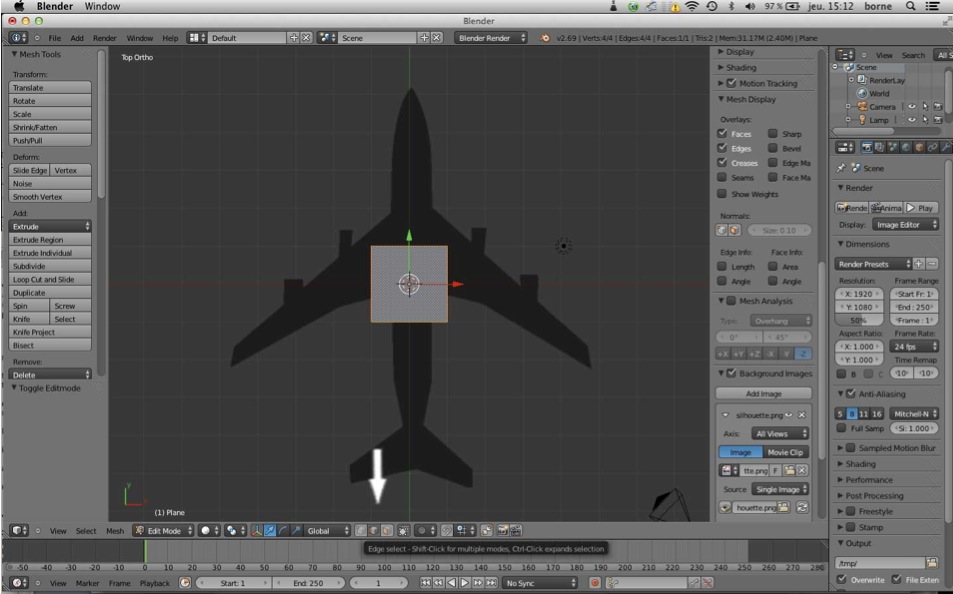
Task: Click the limit selection to visible icon
Action: click(x=404, y=530)
